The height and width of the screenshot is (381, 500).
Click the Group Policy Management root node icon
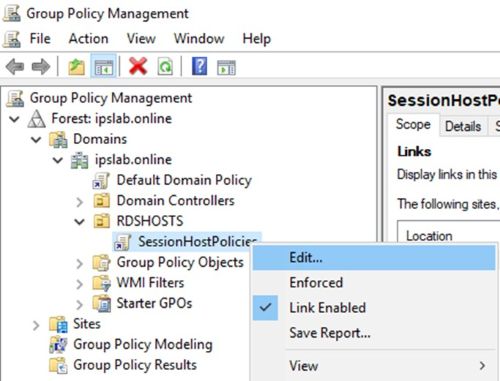(x=15, y=98)
